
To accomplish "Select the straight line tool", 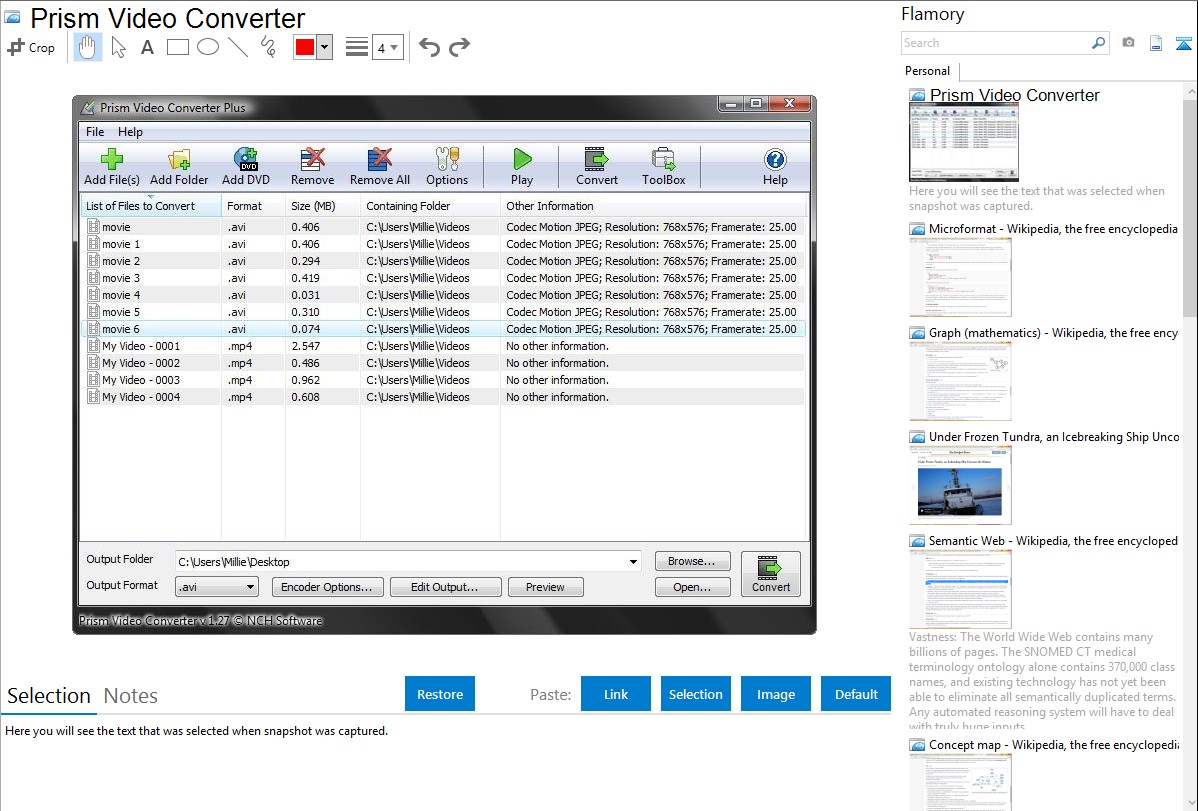I will click(238, 47).
